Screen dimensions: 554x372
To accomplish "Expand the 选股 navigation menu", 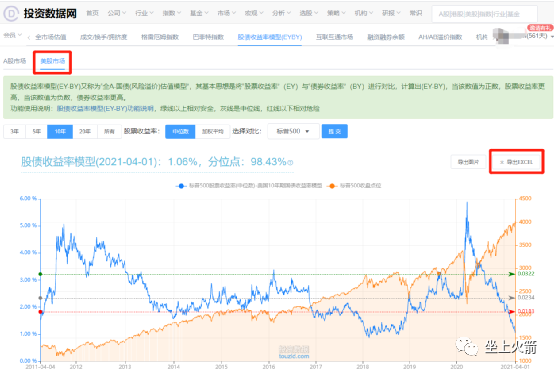I will (309, 13).
